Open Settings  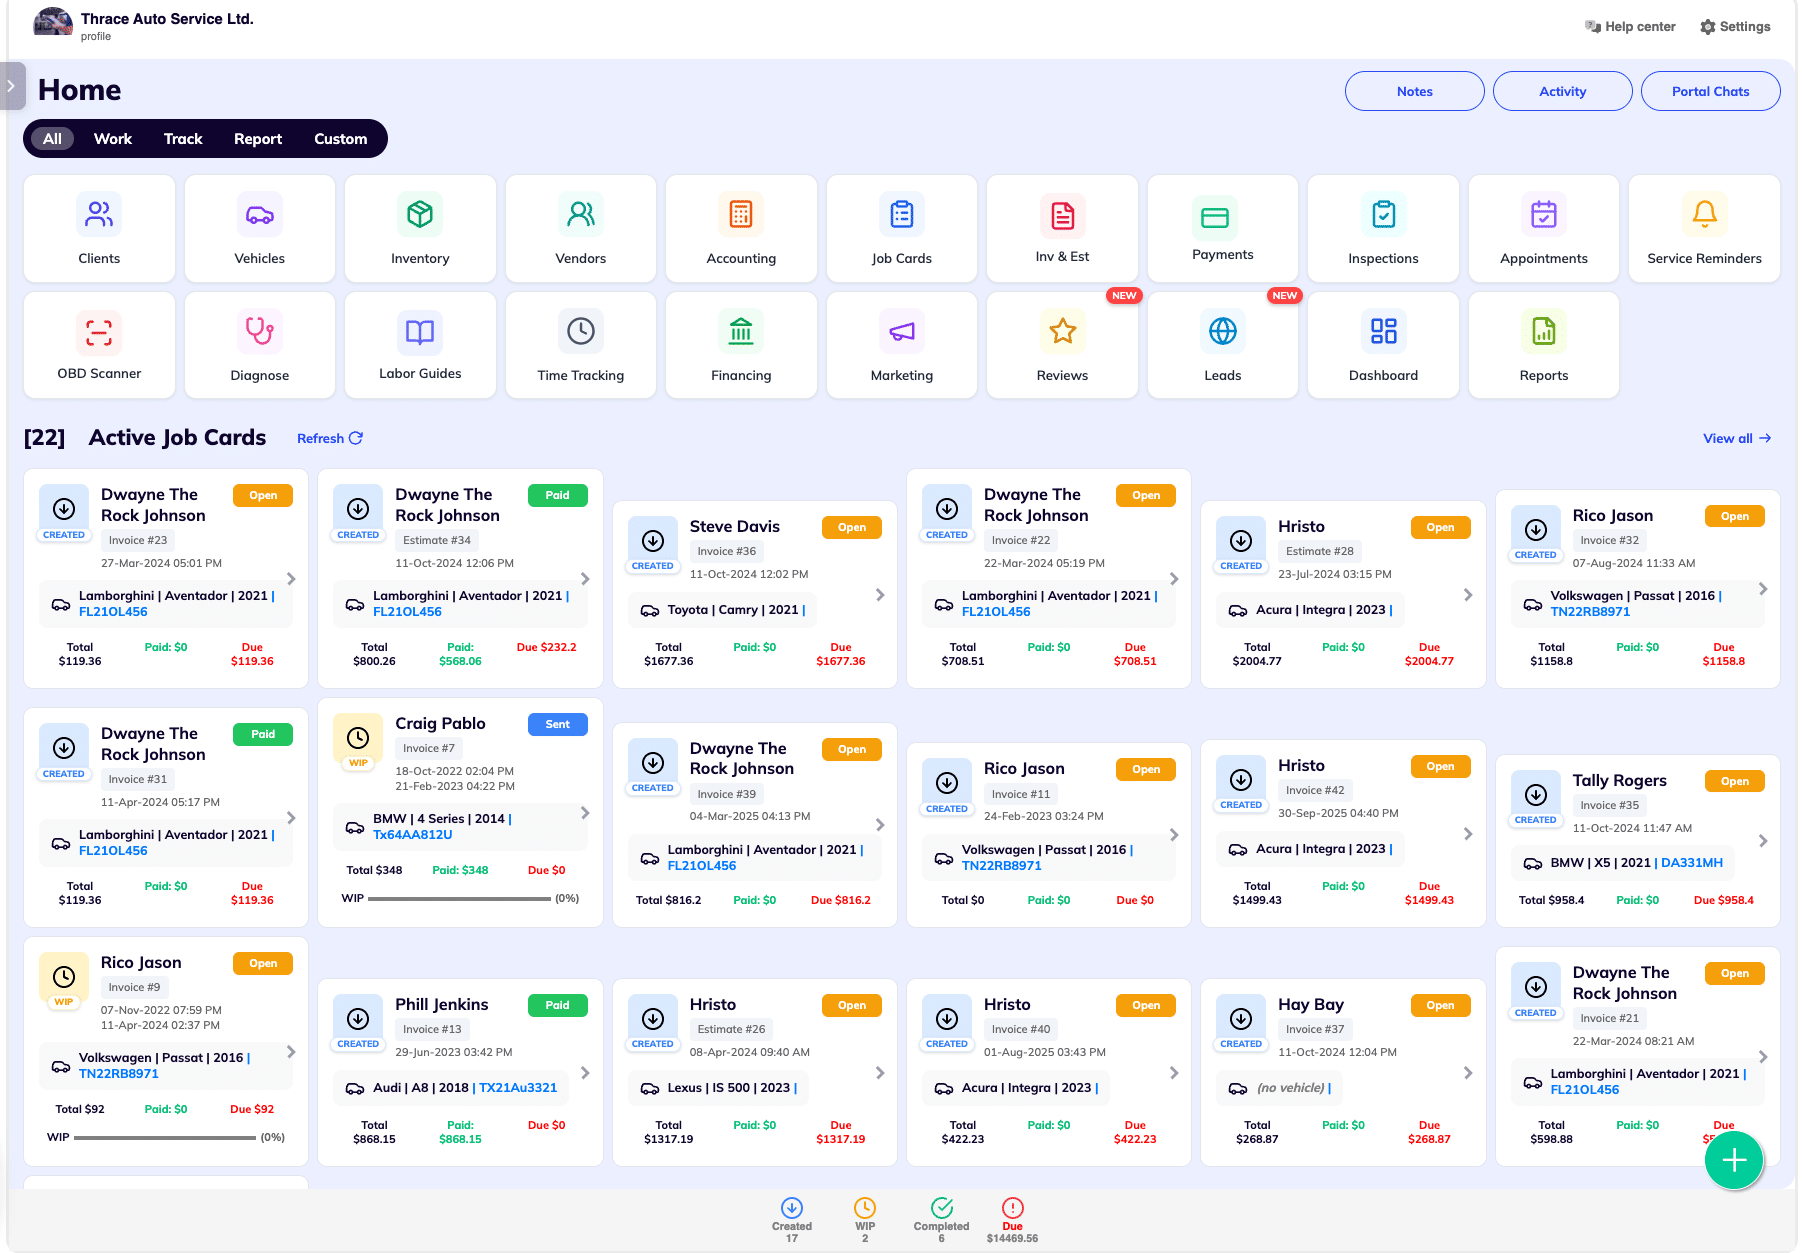[x=1735, y=27]
